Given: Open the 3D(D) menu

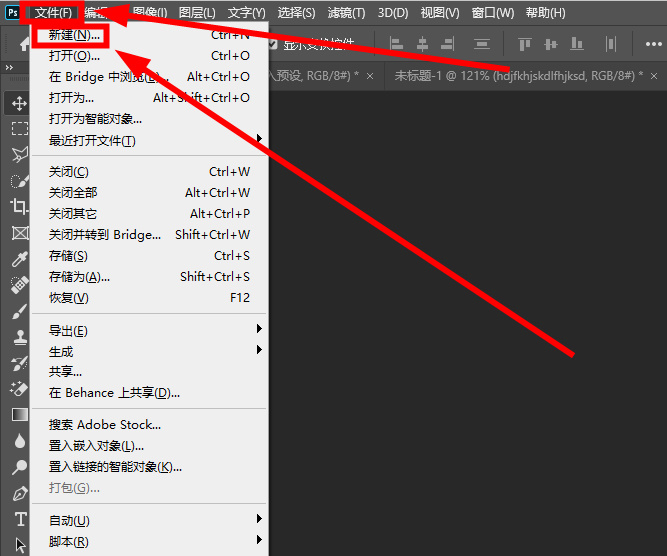Looking at the screenshot, I should (393, 13).
